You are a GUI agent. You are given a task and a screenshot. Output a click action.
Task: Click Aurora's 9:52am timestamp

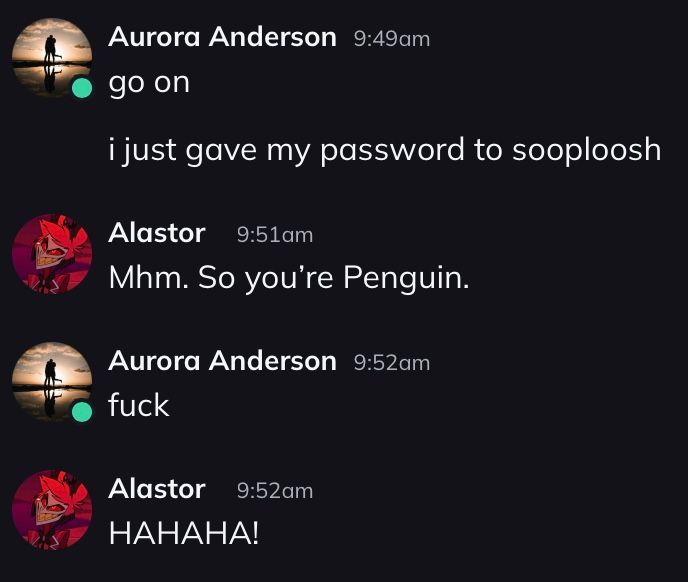click(x=392, y=363)
